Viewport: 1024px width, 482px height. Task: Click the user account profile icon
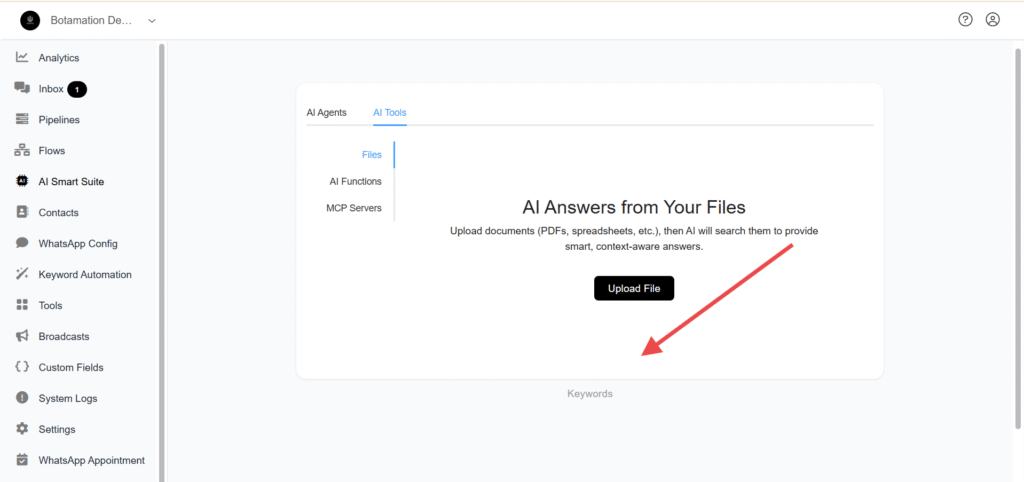(x=993, y=20)
